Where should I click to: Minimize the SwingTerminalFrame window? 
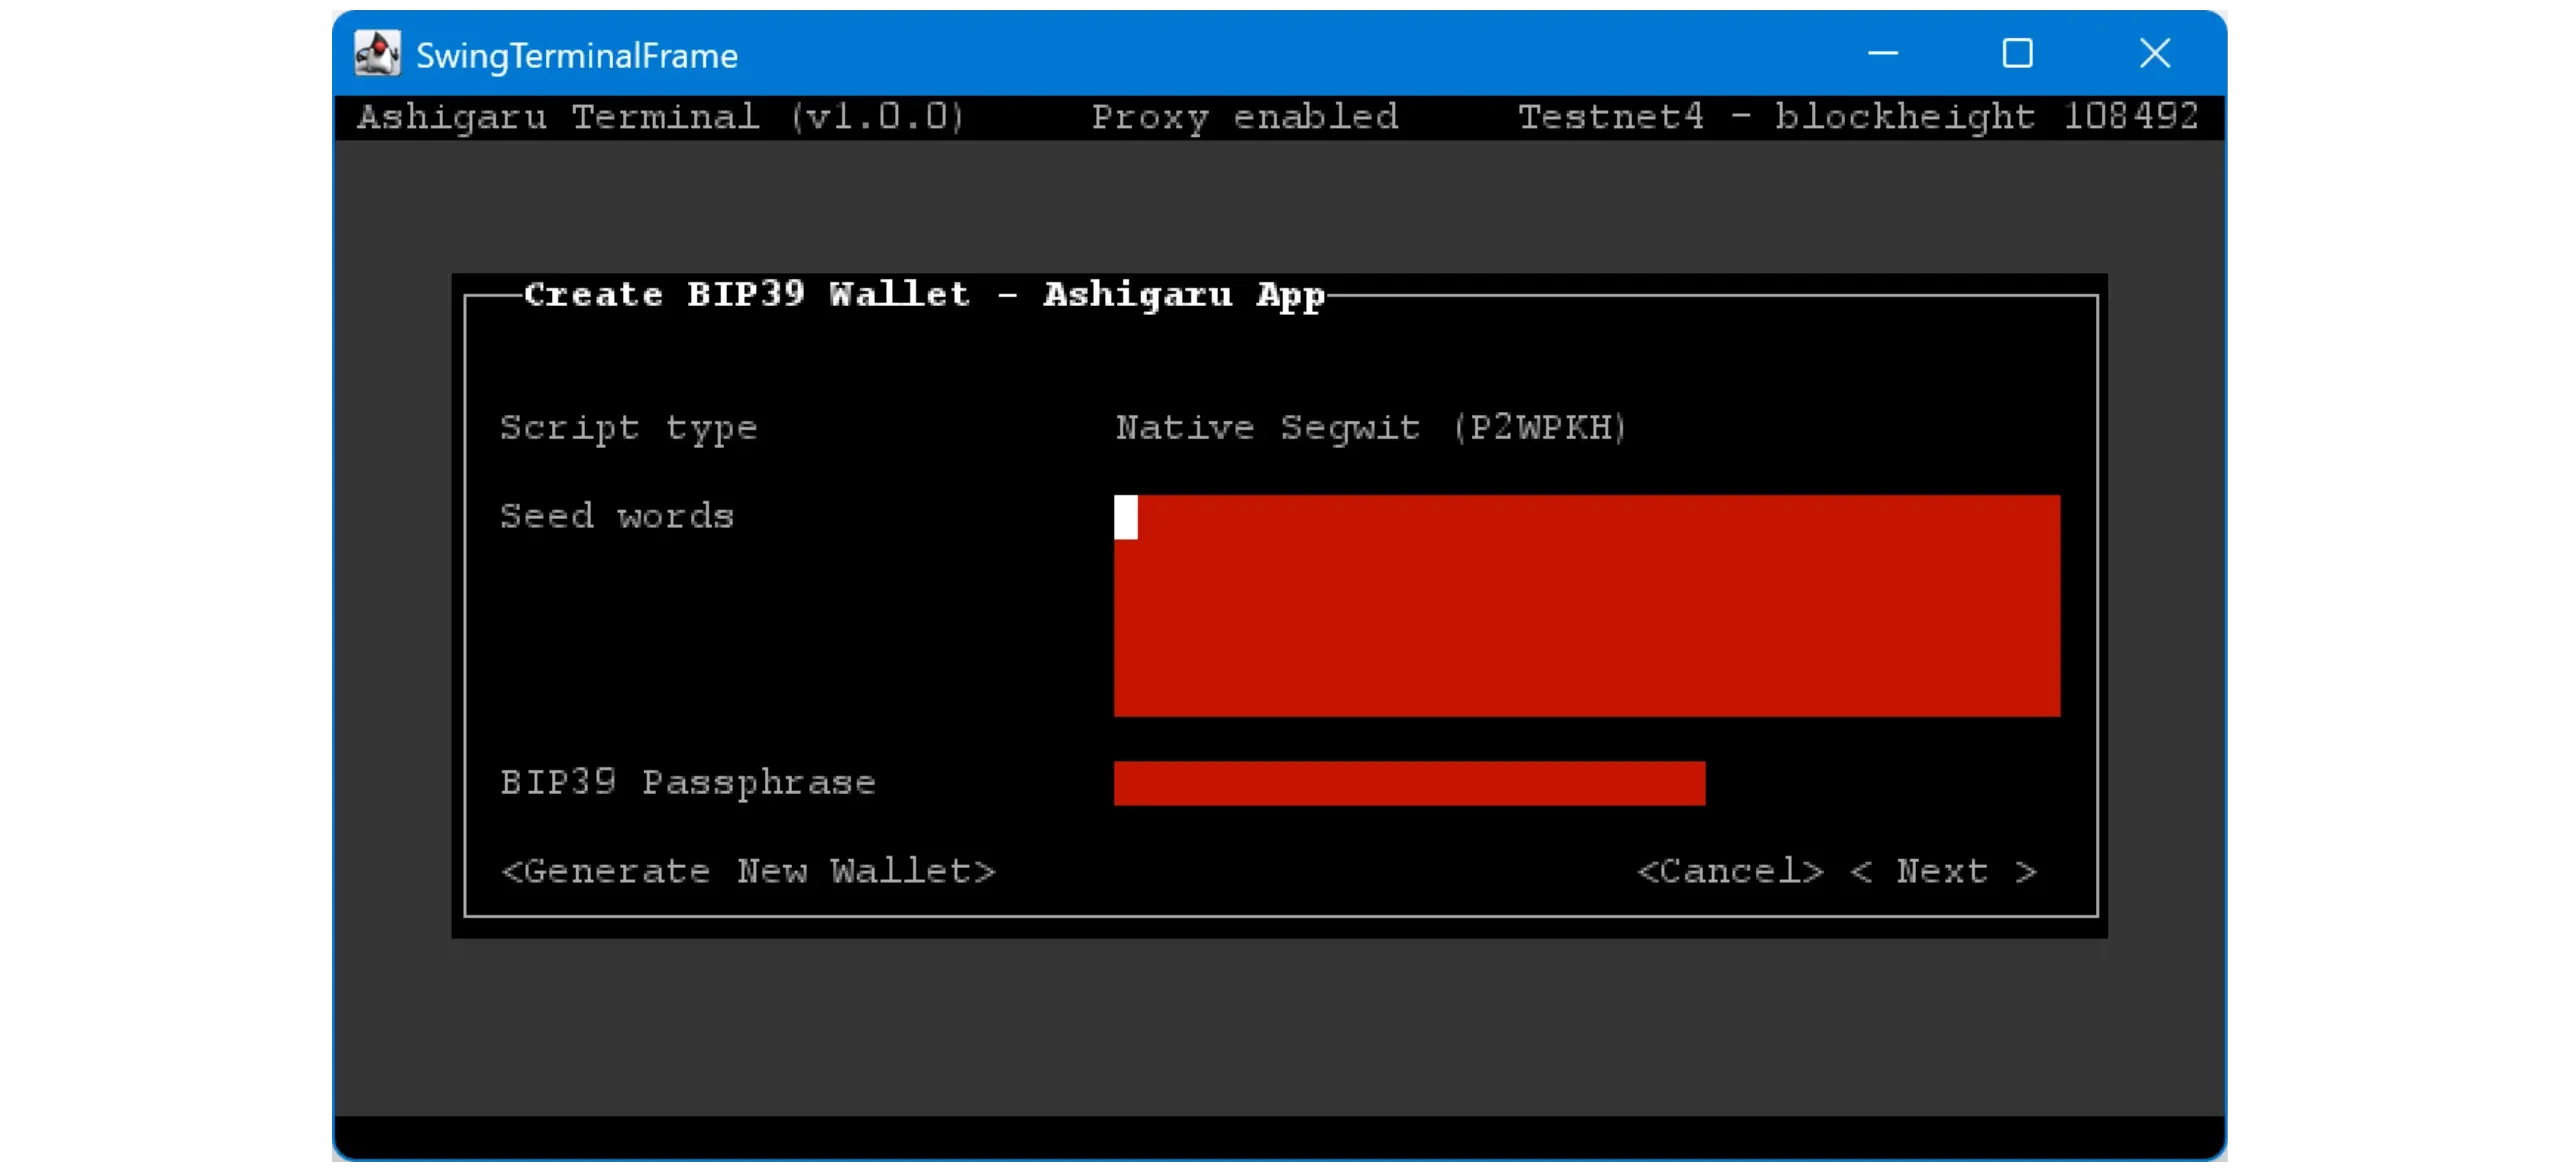pyautogui.click(x=1883, y=53)
